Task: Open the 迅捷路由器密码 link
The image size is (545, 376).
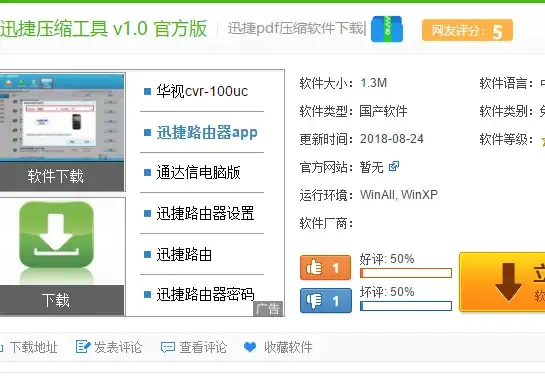Action: pos(205,294)
